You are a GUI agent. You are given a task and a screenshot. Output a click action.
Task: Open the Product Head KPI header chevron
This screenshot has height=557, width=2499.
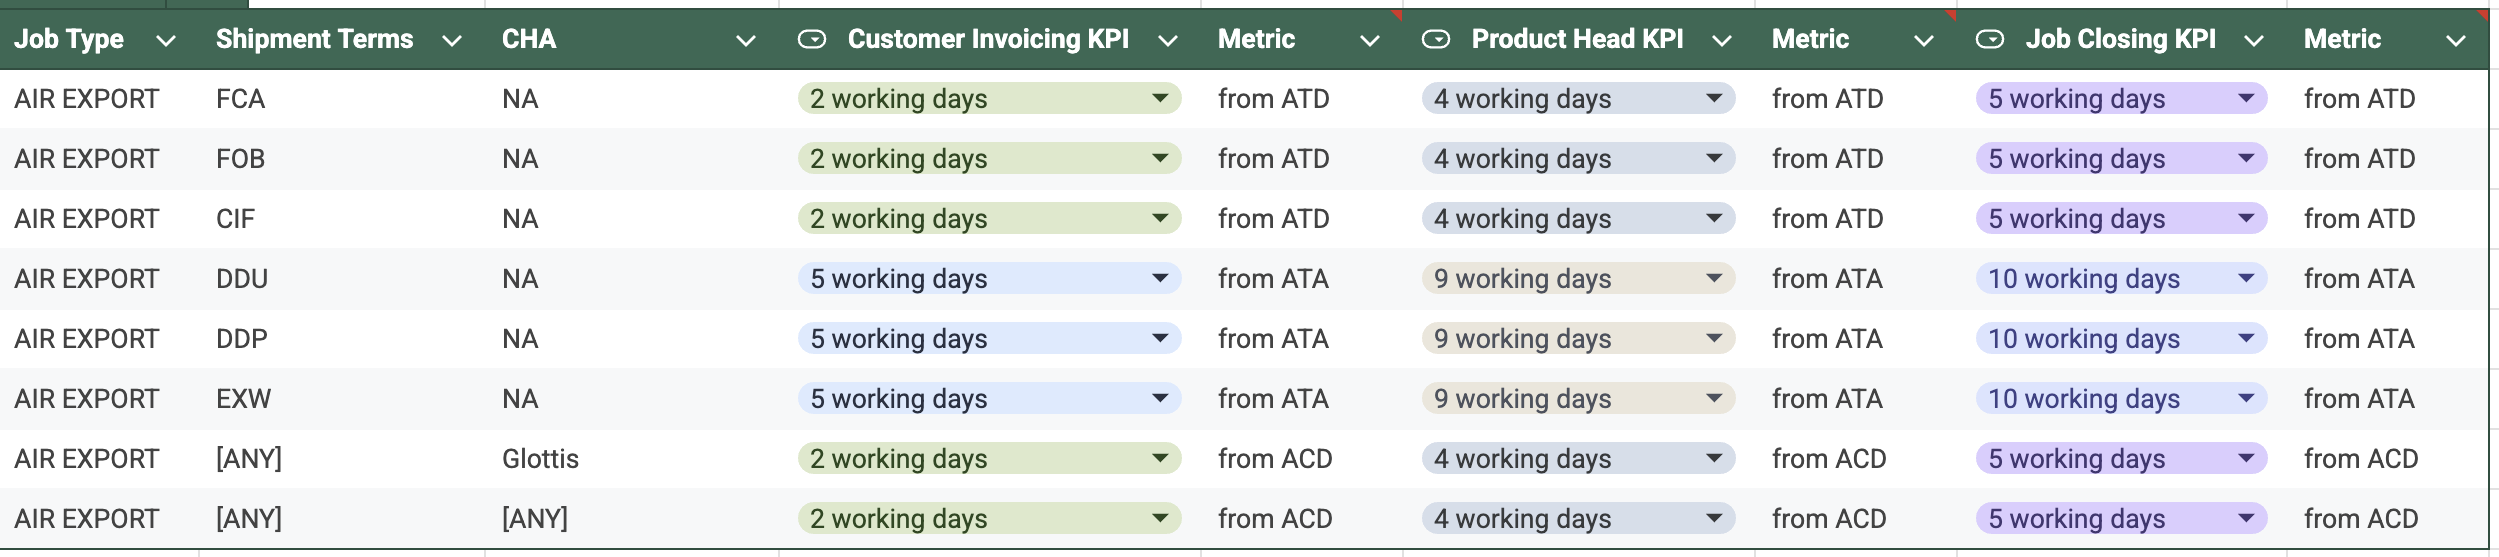coord(1721,41)
